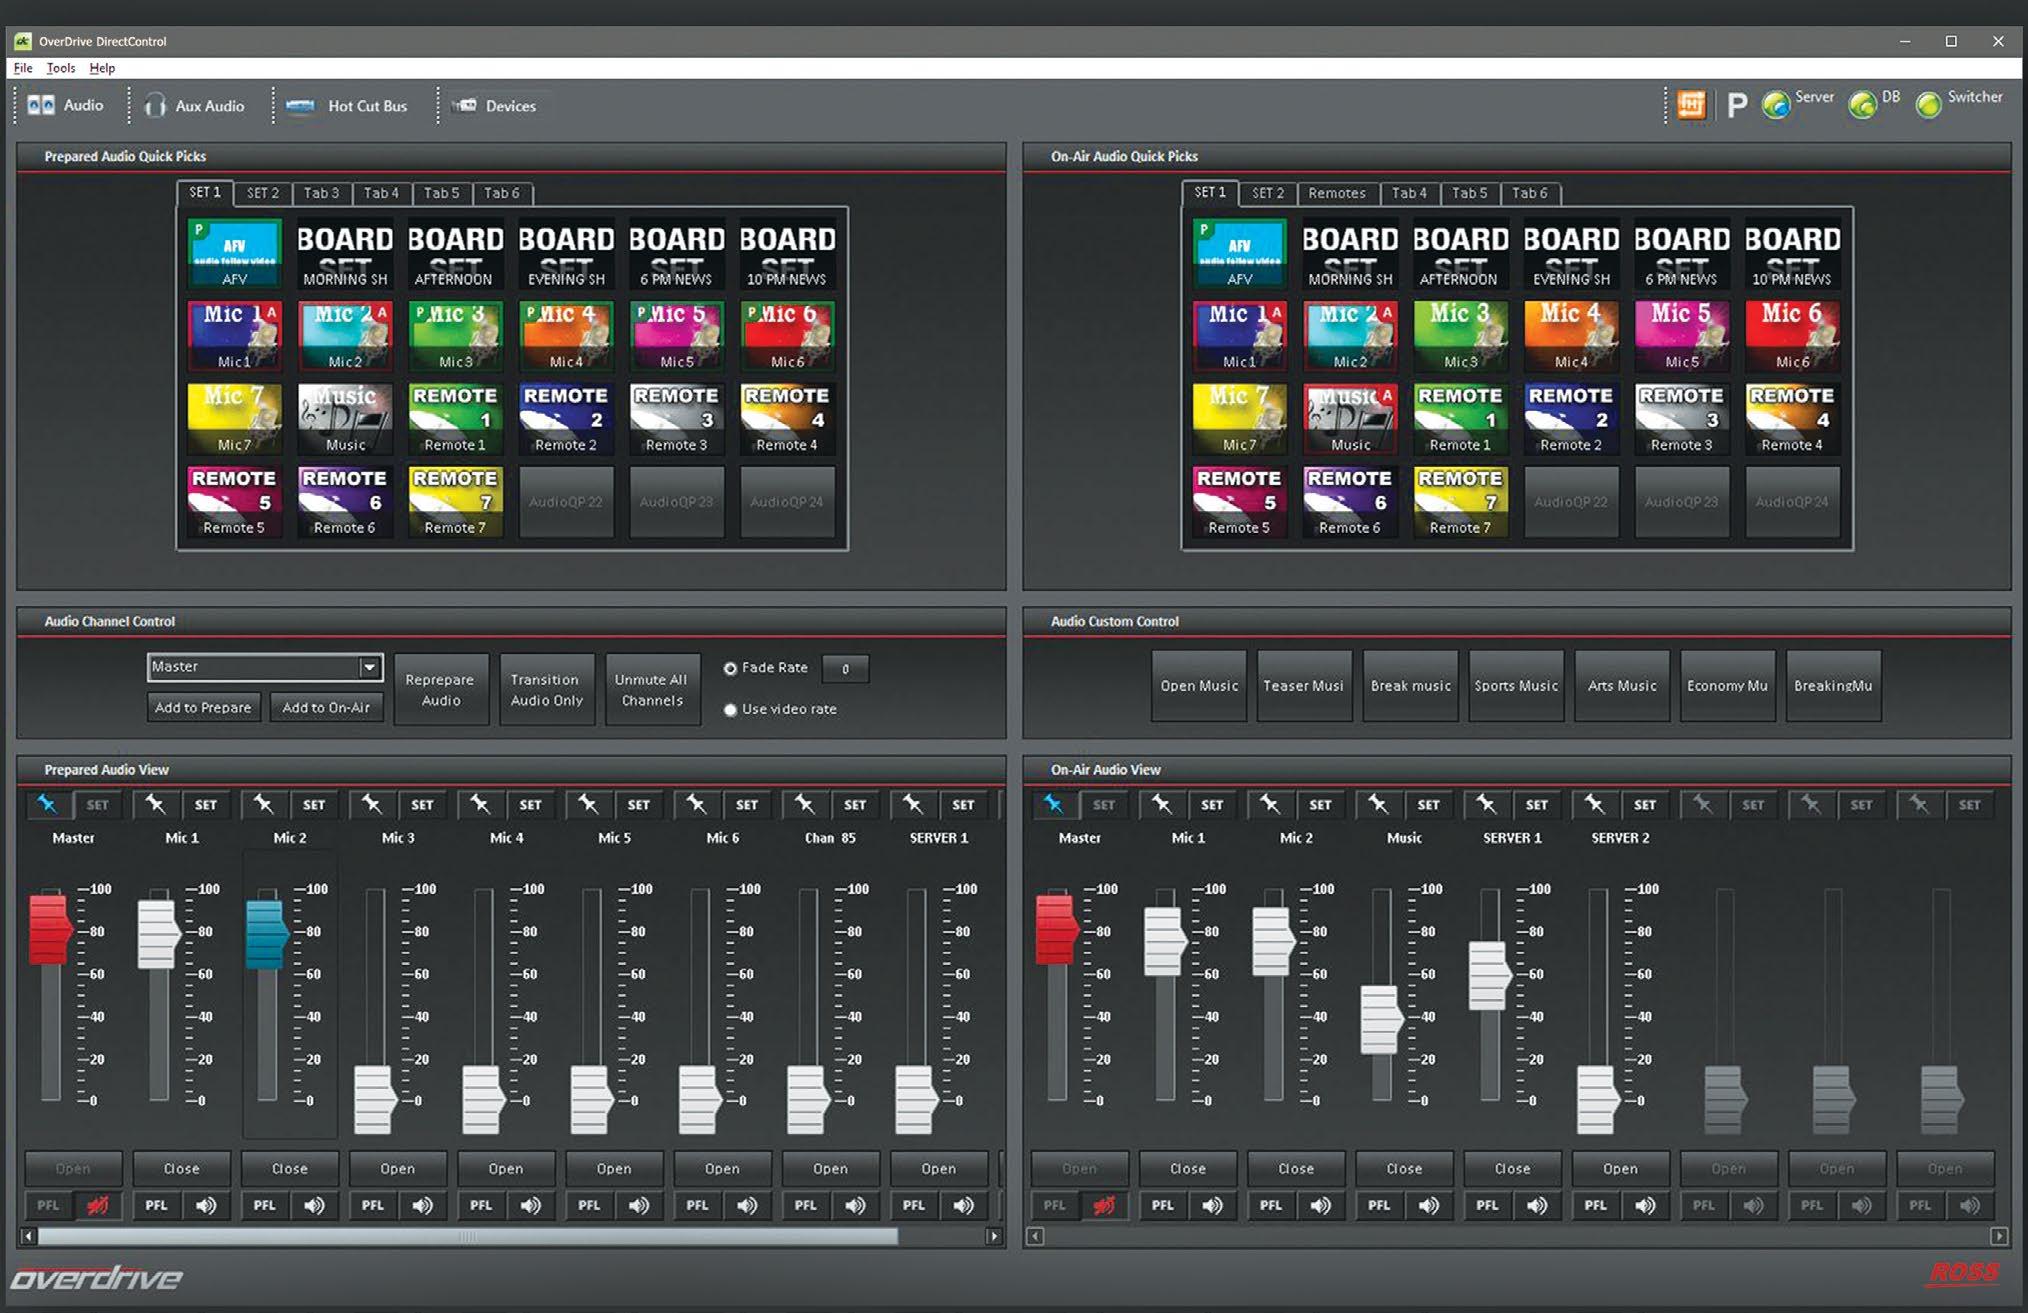Click speaker icon under On-Air Music fader

click(1429, 1205)
